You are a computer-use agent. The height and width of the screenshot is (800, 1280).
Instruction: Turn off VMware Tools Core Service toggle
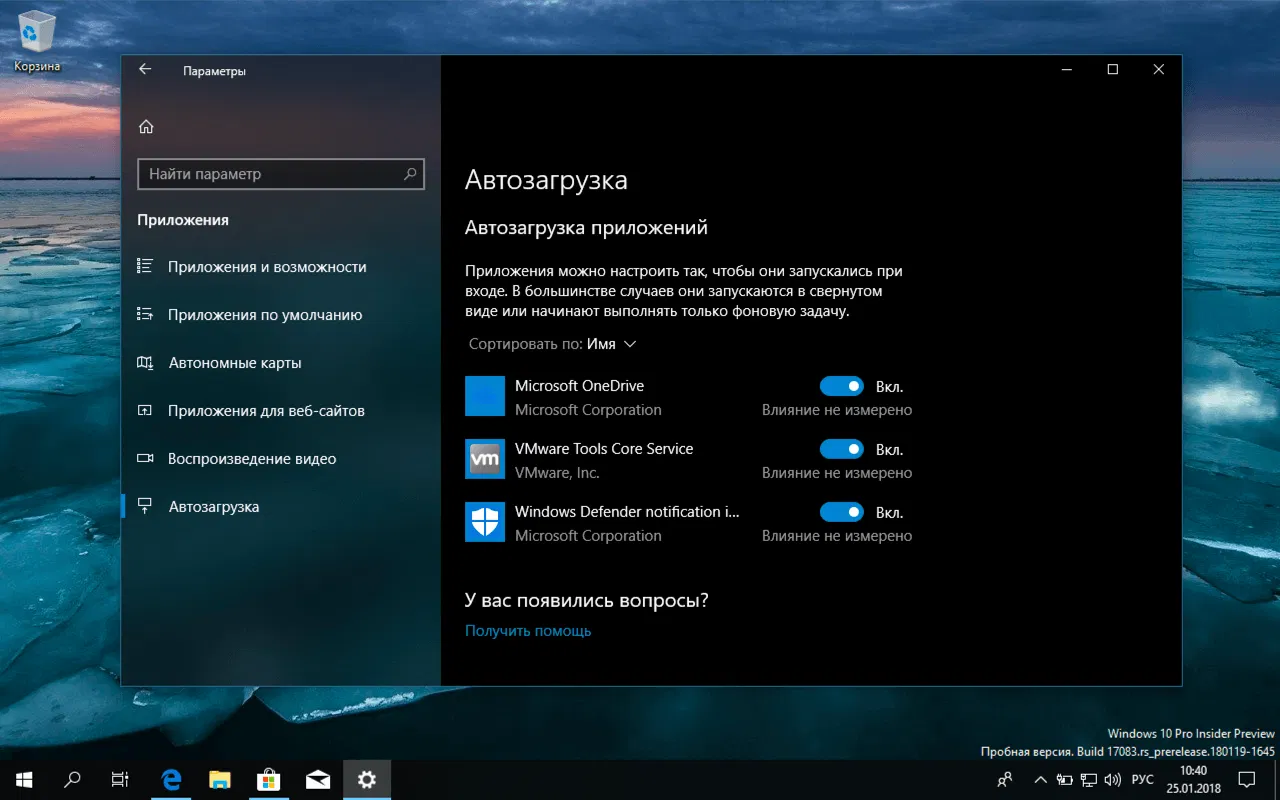[x=841, y=449]
